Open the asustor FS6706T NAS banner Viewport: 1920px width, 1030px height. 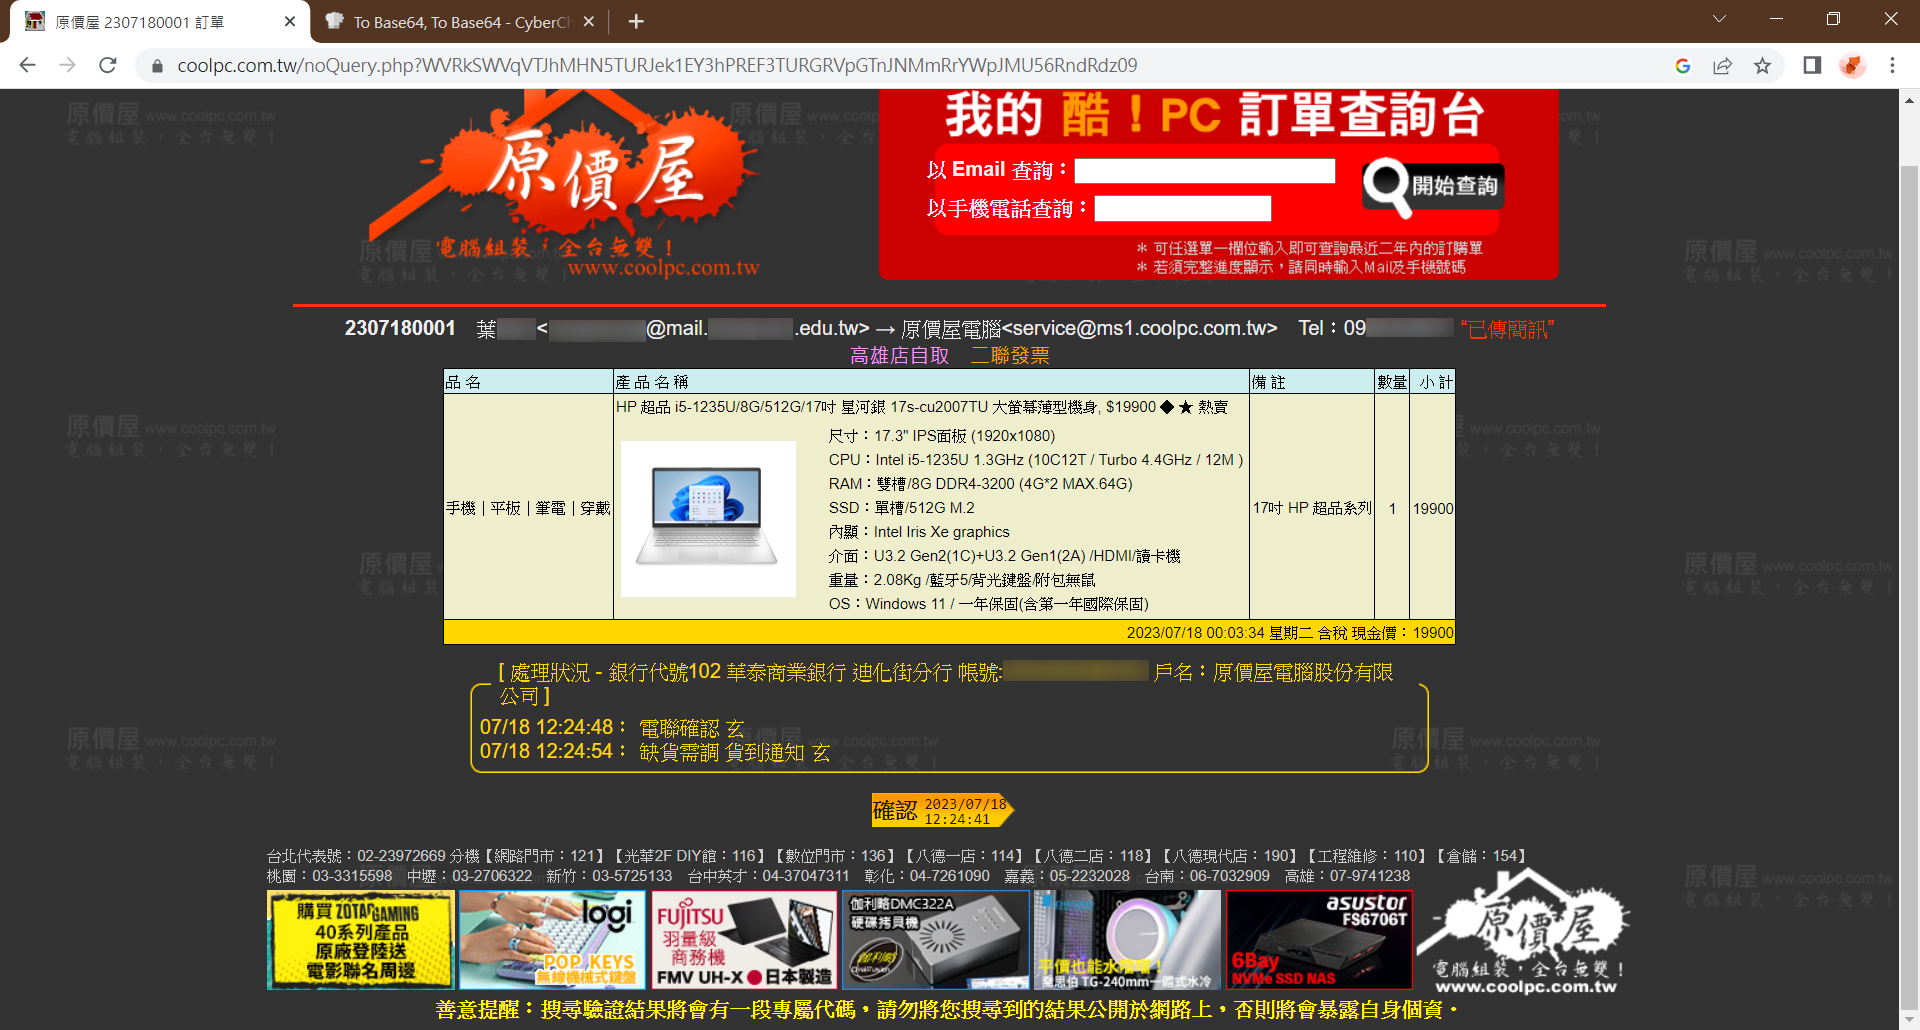(x=1319, y=940)
